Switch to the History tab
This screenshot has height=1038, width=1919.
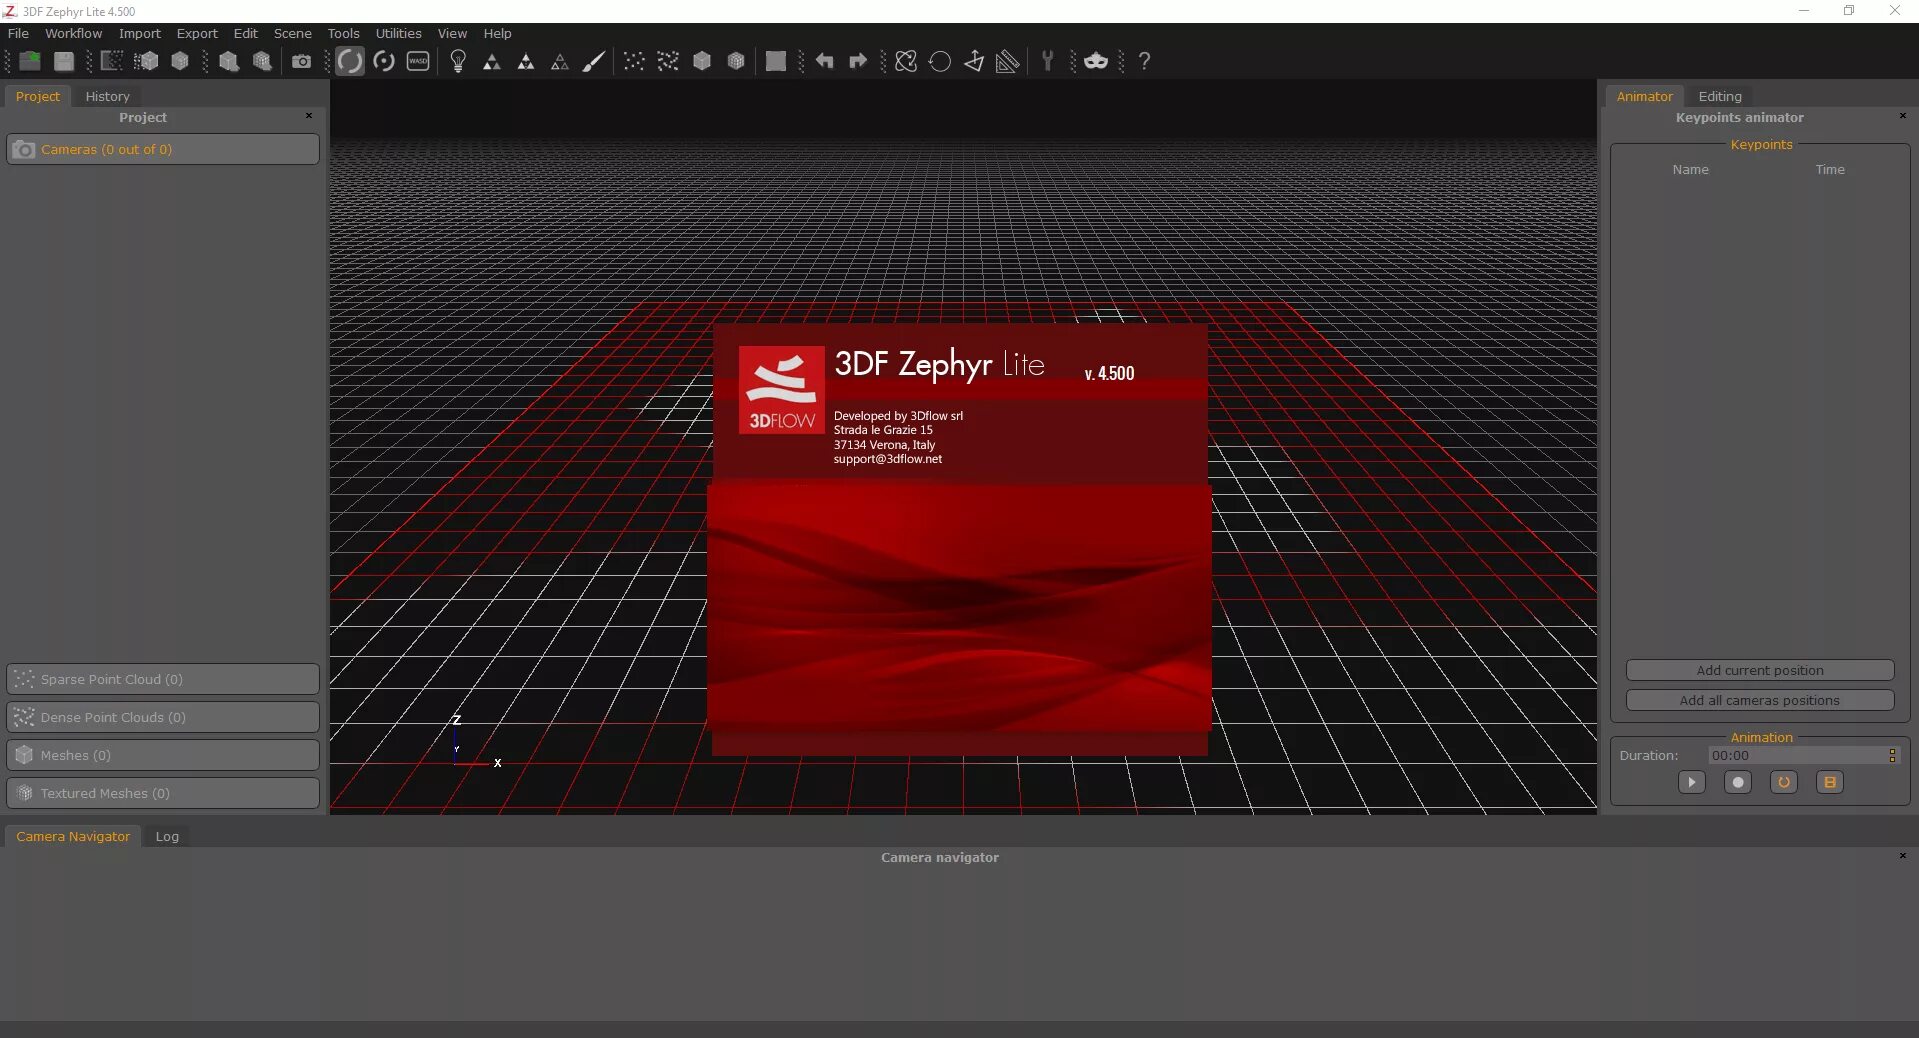(x=108, y=96)
